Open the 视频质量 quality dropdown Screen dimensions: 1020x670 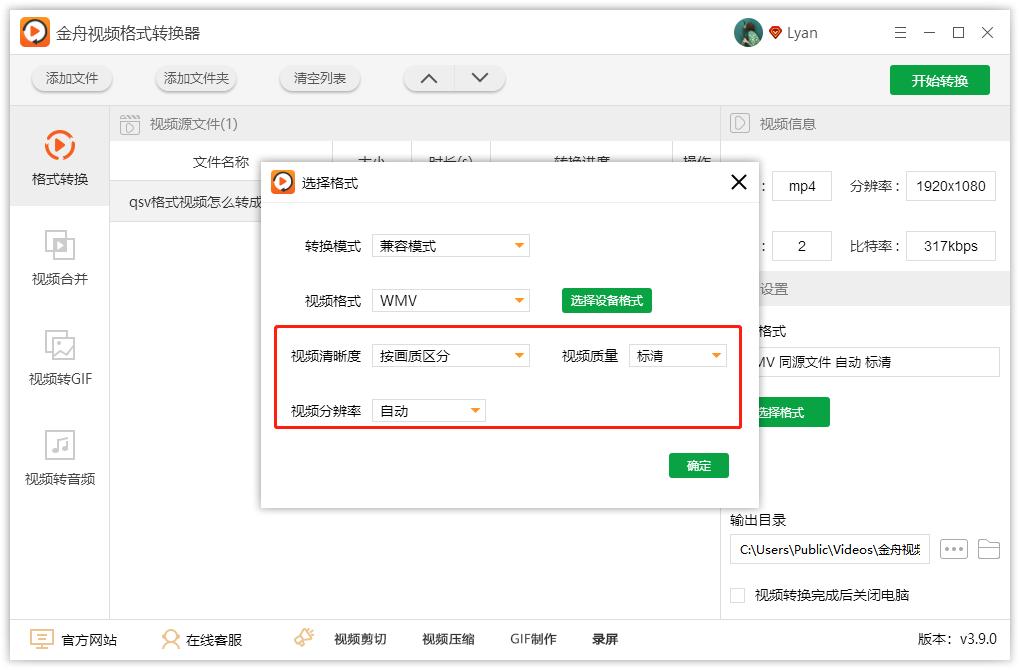[677, 355]
